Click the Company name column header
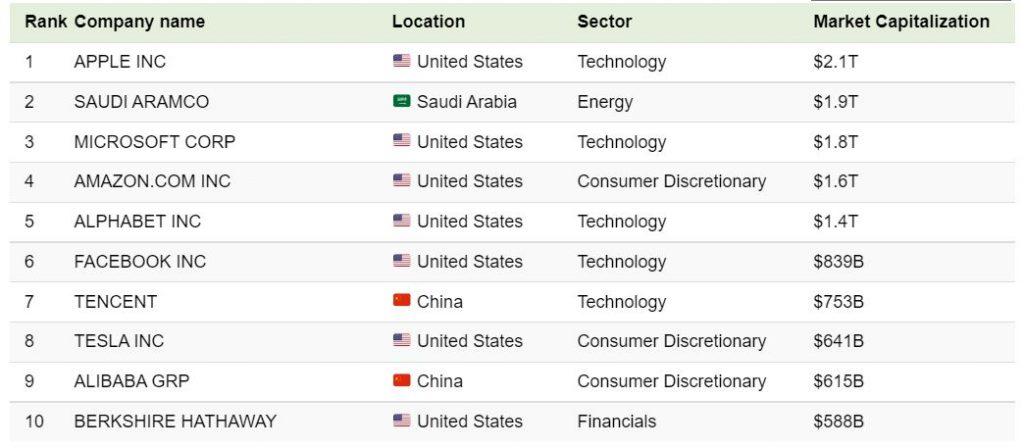 click(x=139, y=22)
